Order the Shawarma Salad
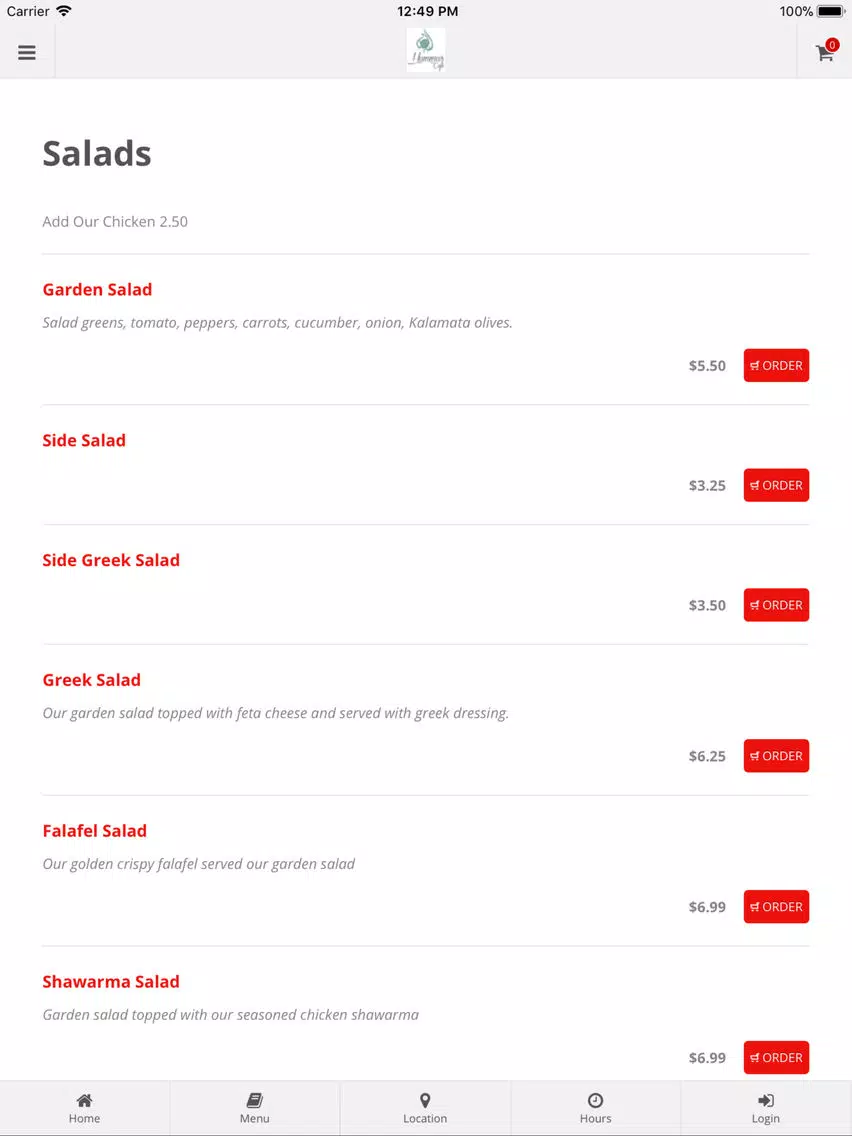Image resolution: width=852 pixels, height=1136 pixels. [776, 1058]
